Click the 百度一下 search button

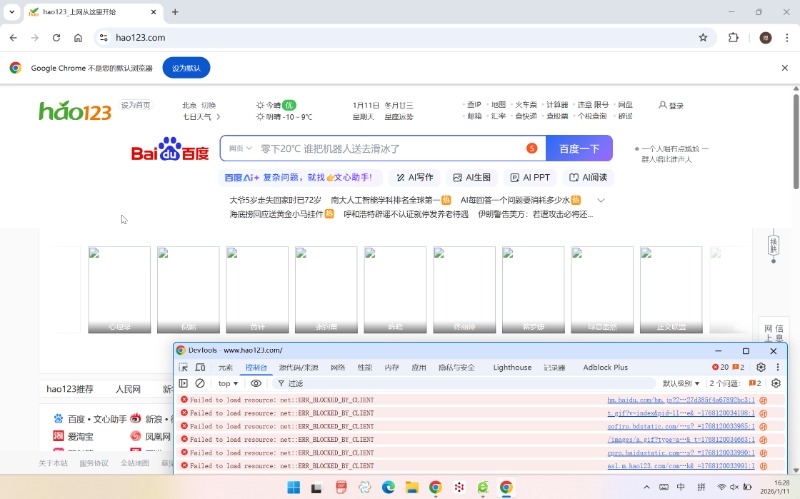tap(579, 148)
